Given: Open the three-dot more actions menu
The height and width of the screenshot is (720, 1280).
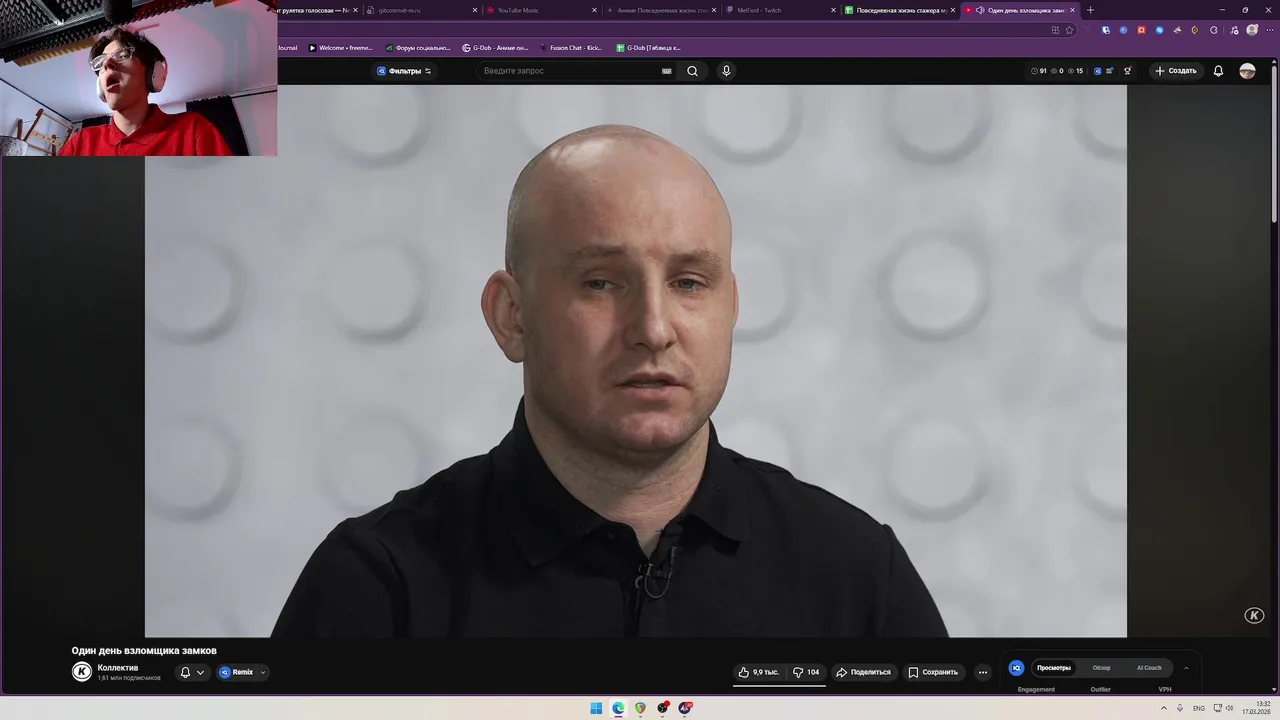Looking at the screenshot, I should (x=983, y=672).
